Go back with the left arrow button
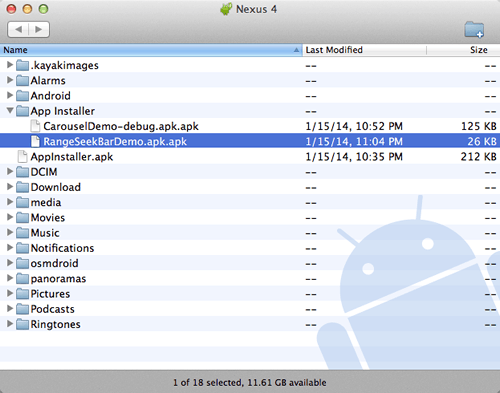 [x=18, y=29]
